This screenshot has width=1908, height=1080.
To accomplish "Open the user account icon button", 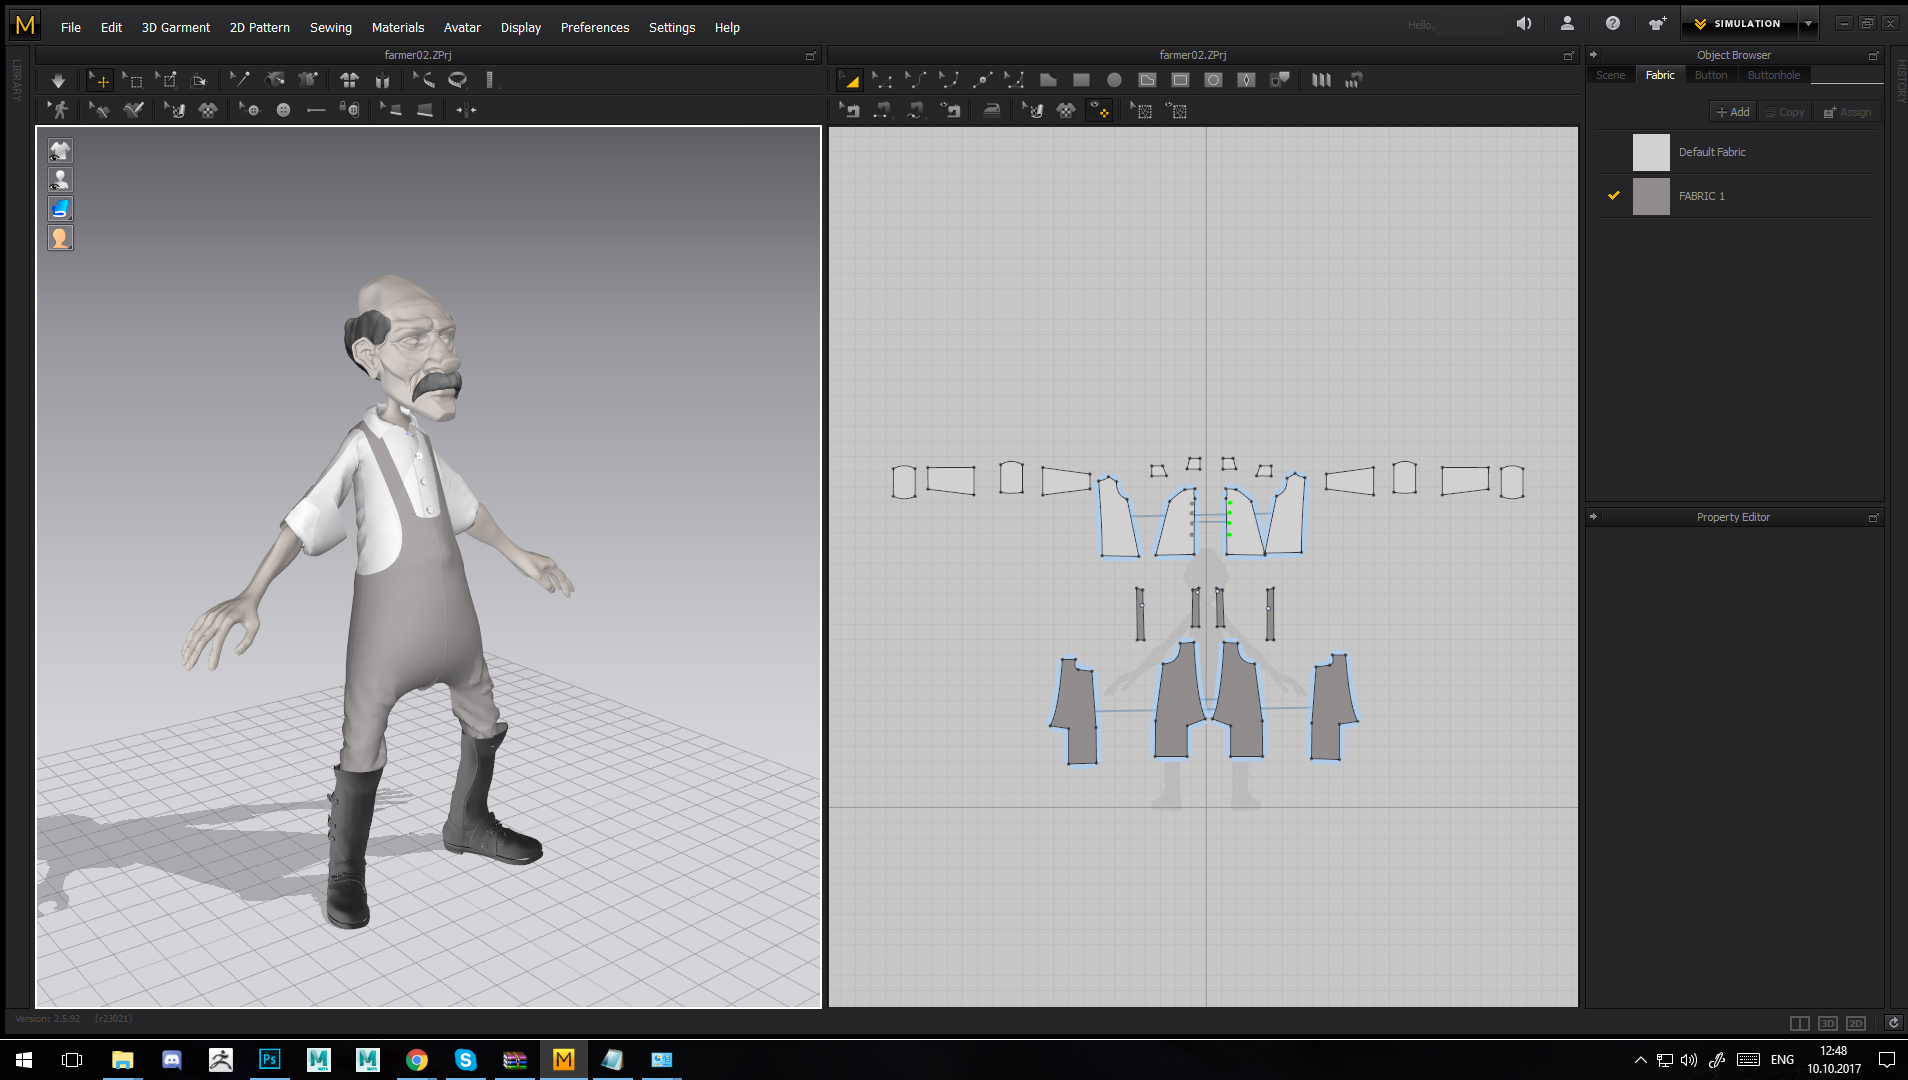I will [1567, 23].
